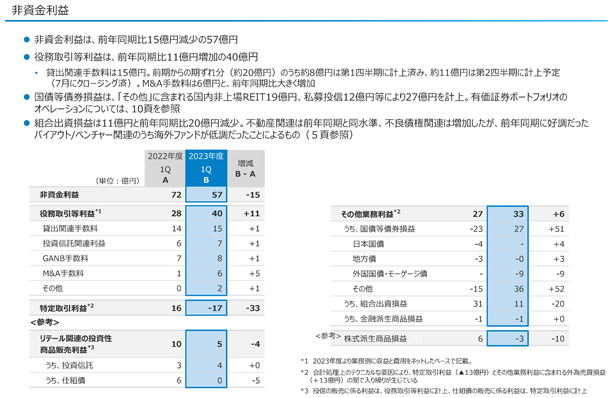
Task: Select the 役務取引等利益 row label
Action: point(71,213)
